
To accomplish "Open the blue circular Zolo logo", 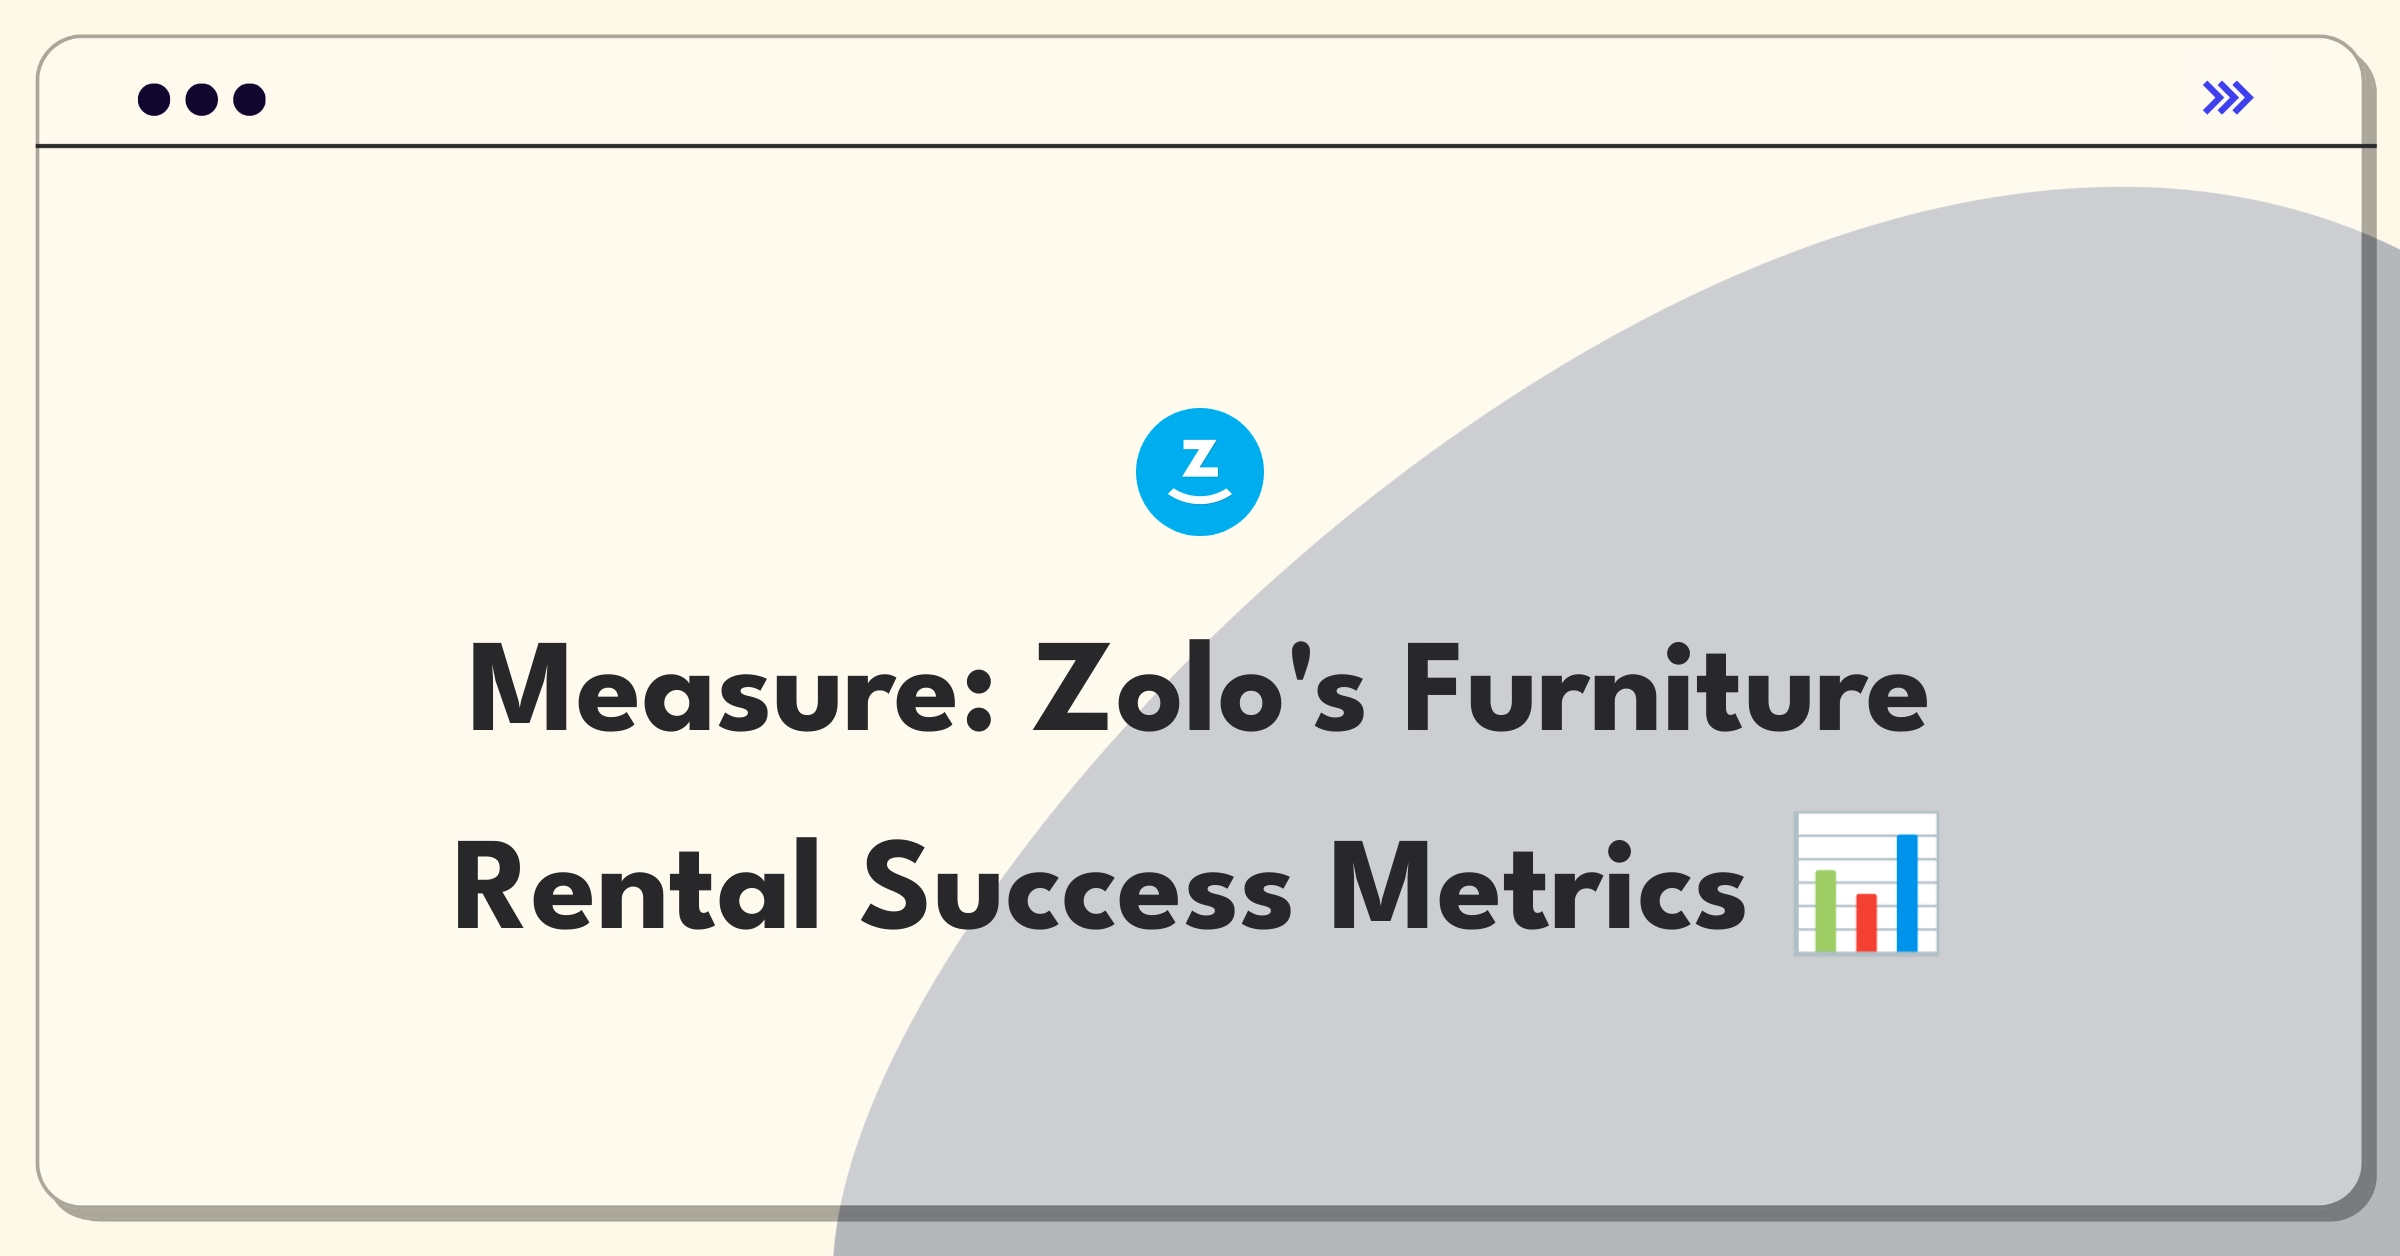I will [x=1200, y=472].
